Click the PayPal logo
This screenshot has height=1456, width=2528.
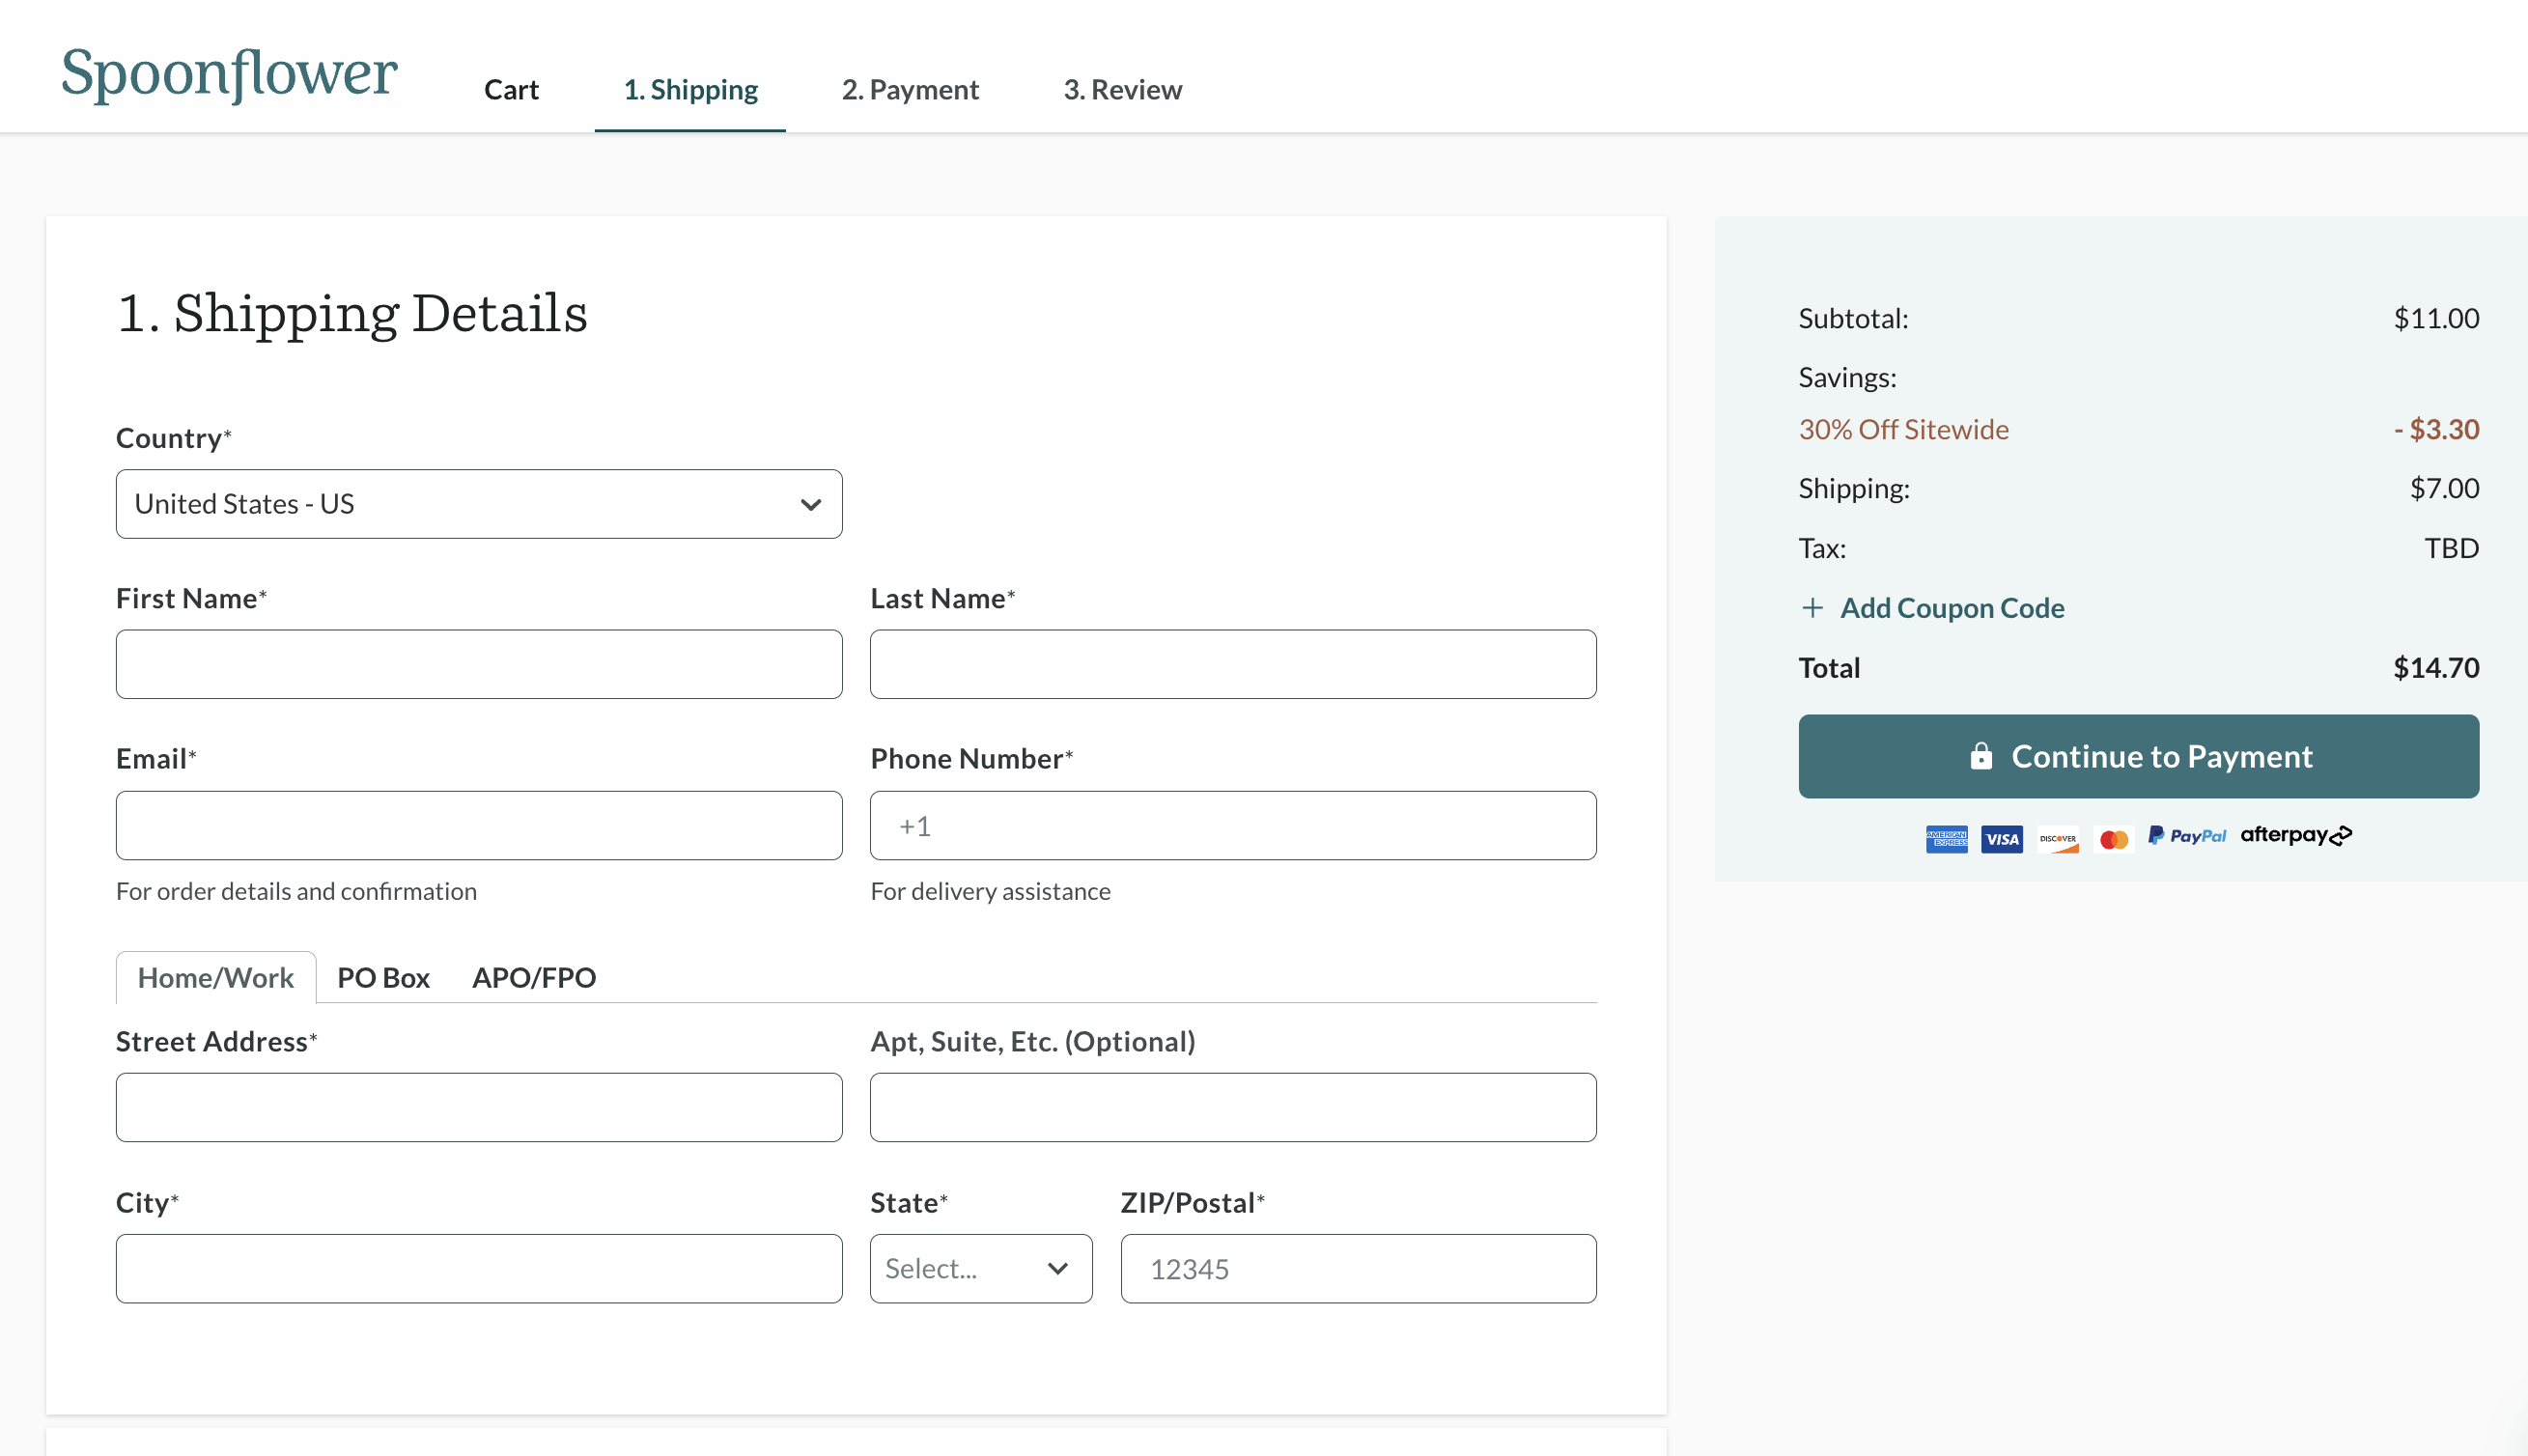[x=2187, y=835]
